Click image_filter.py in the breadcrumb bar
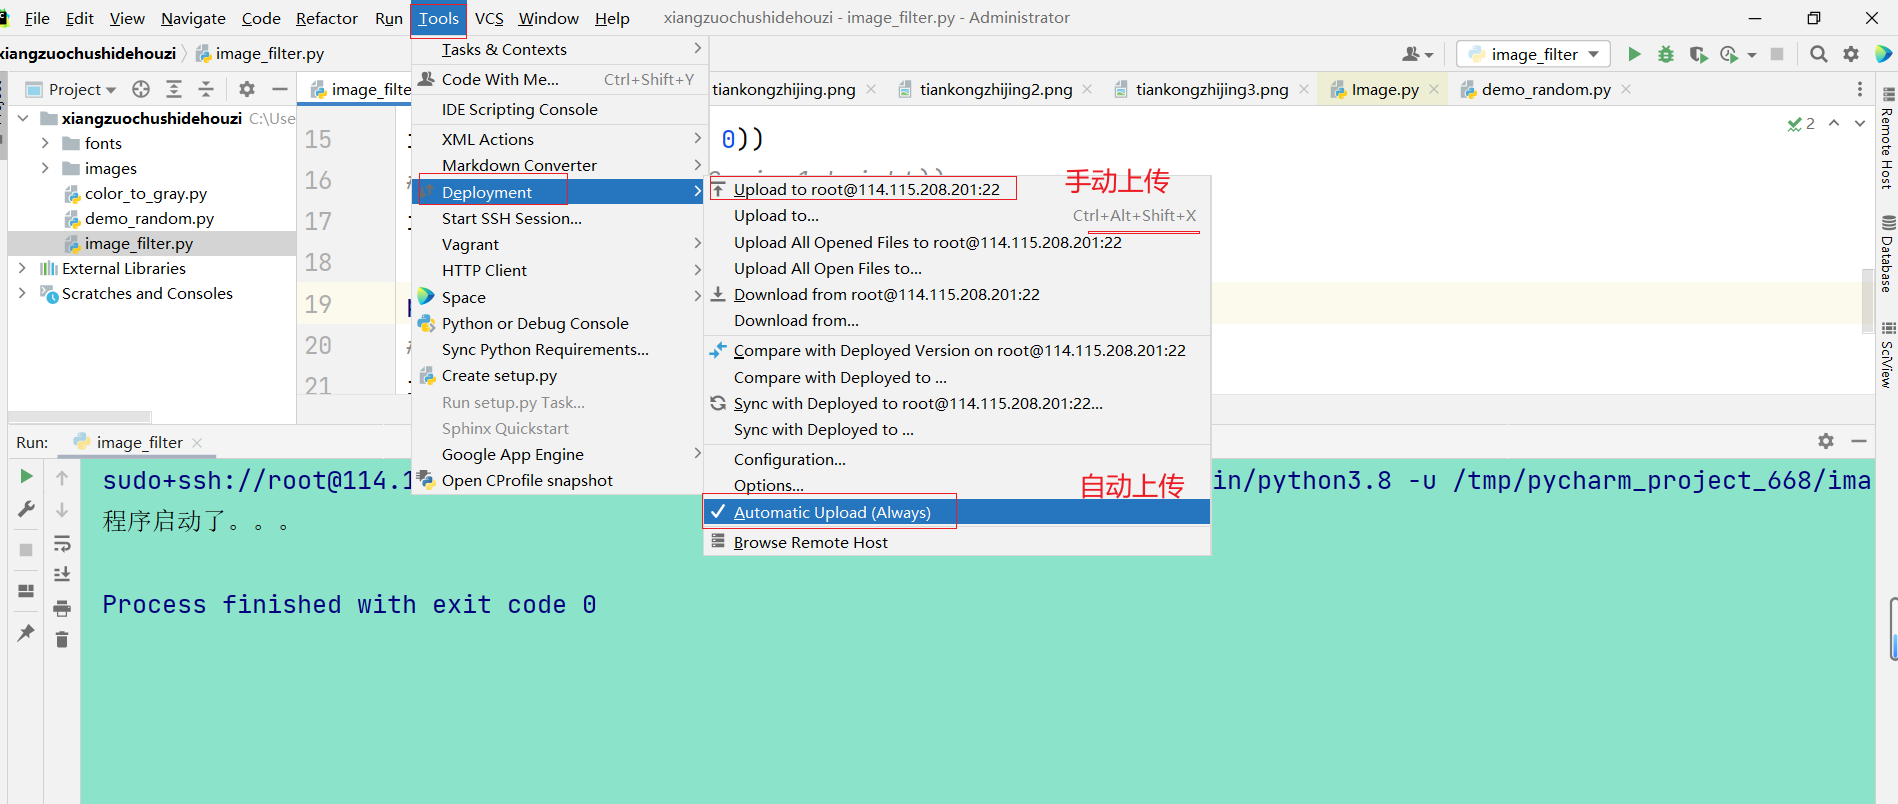The image size is (1898, 804). [x=260, y=53]
